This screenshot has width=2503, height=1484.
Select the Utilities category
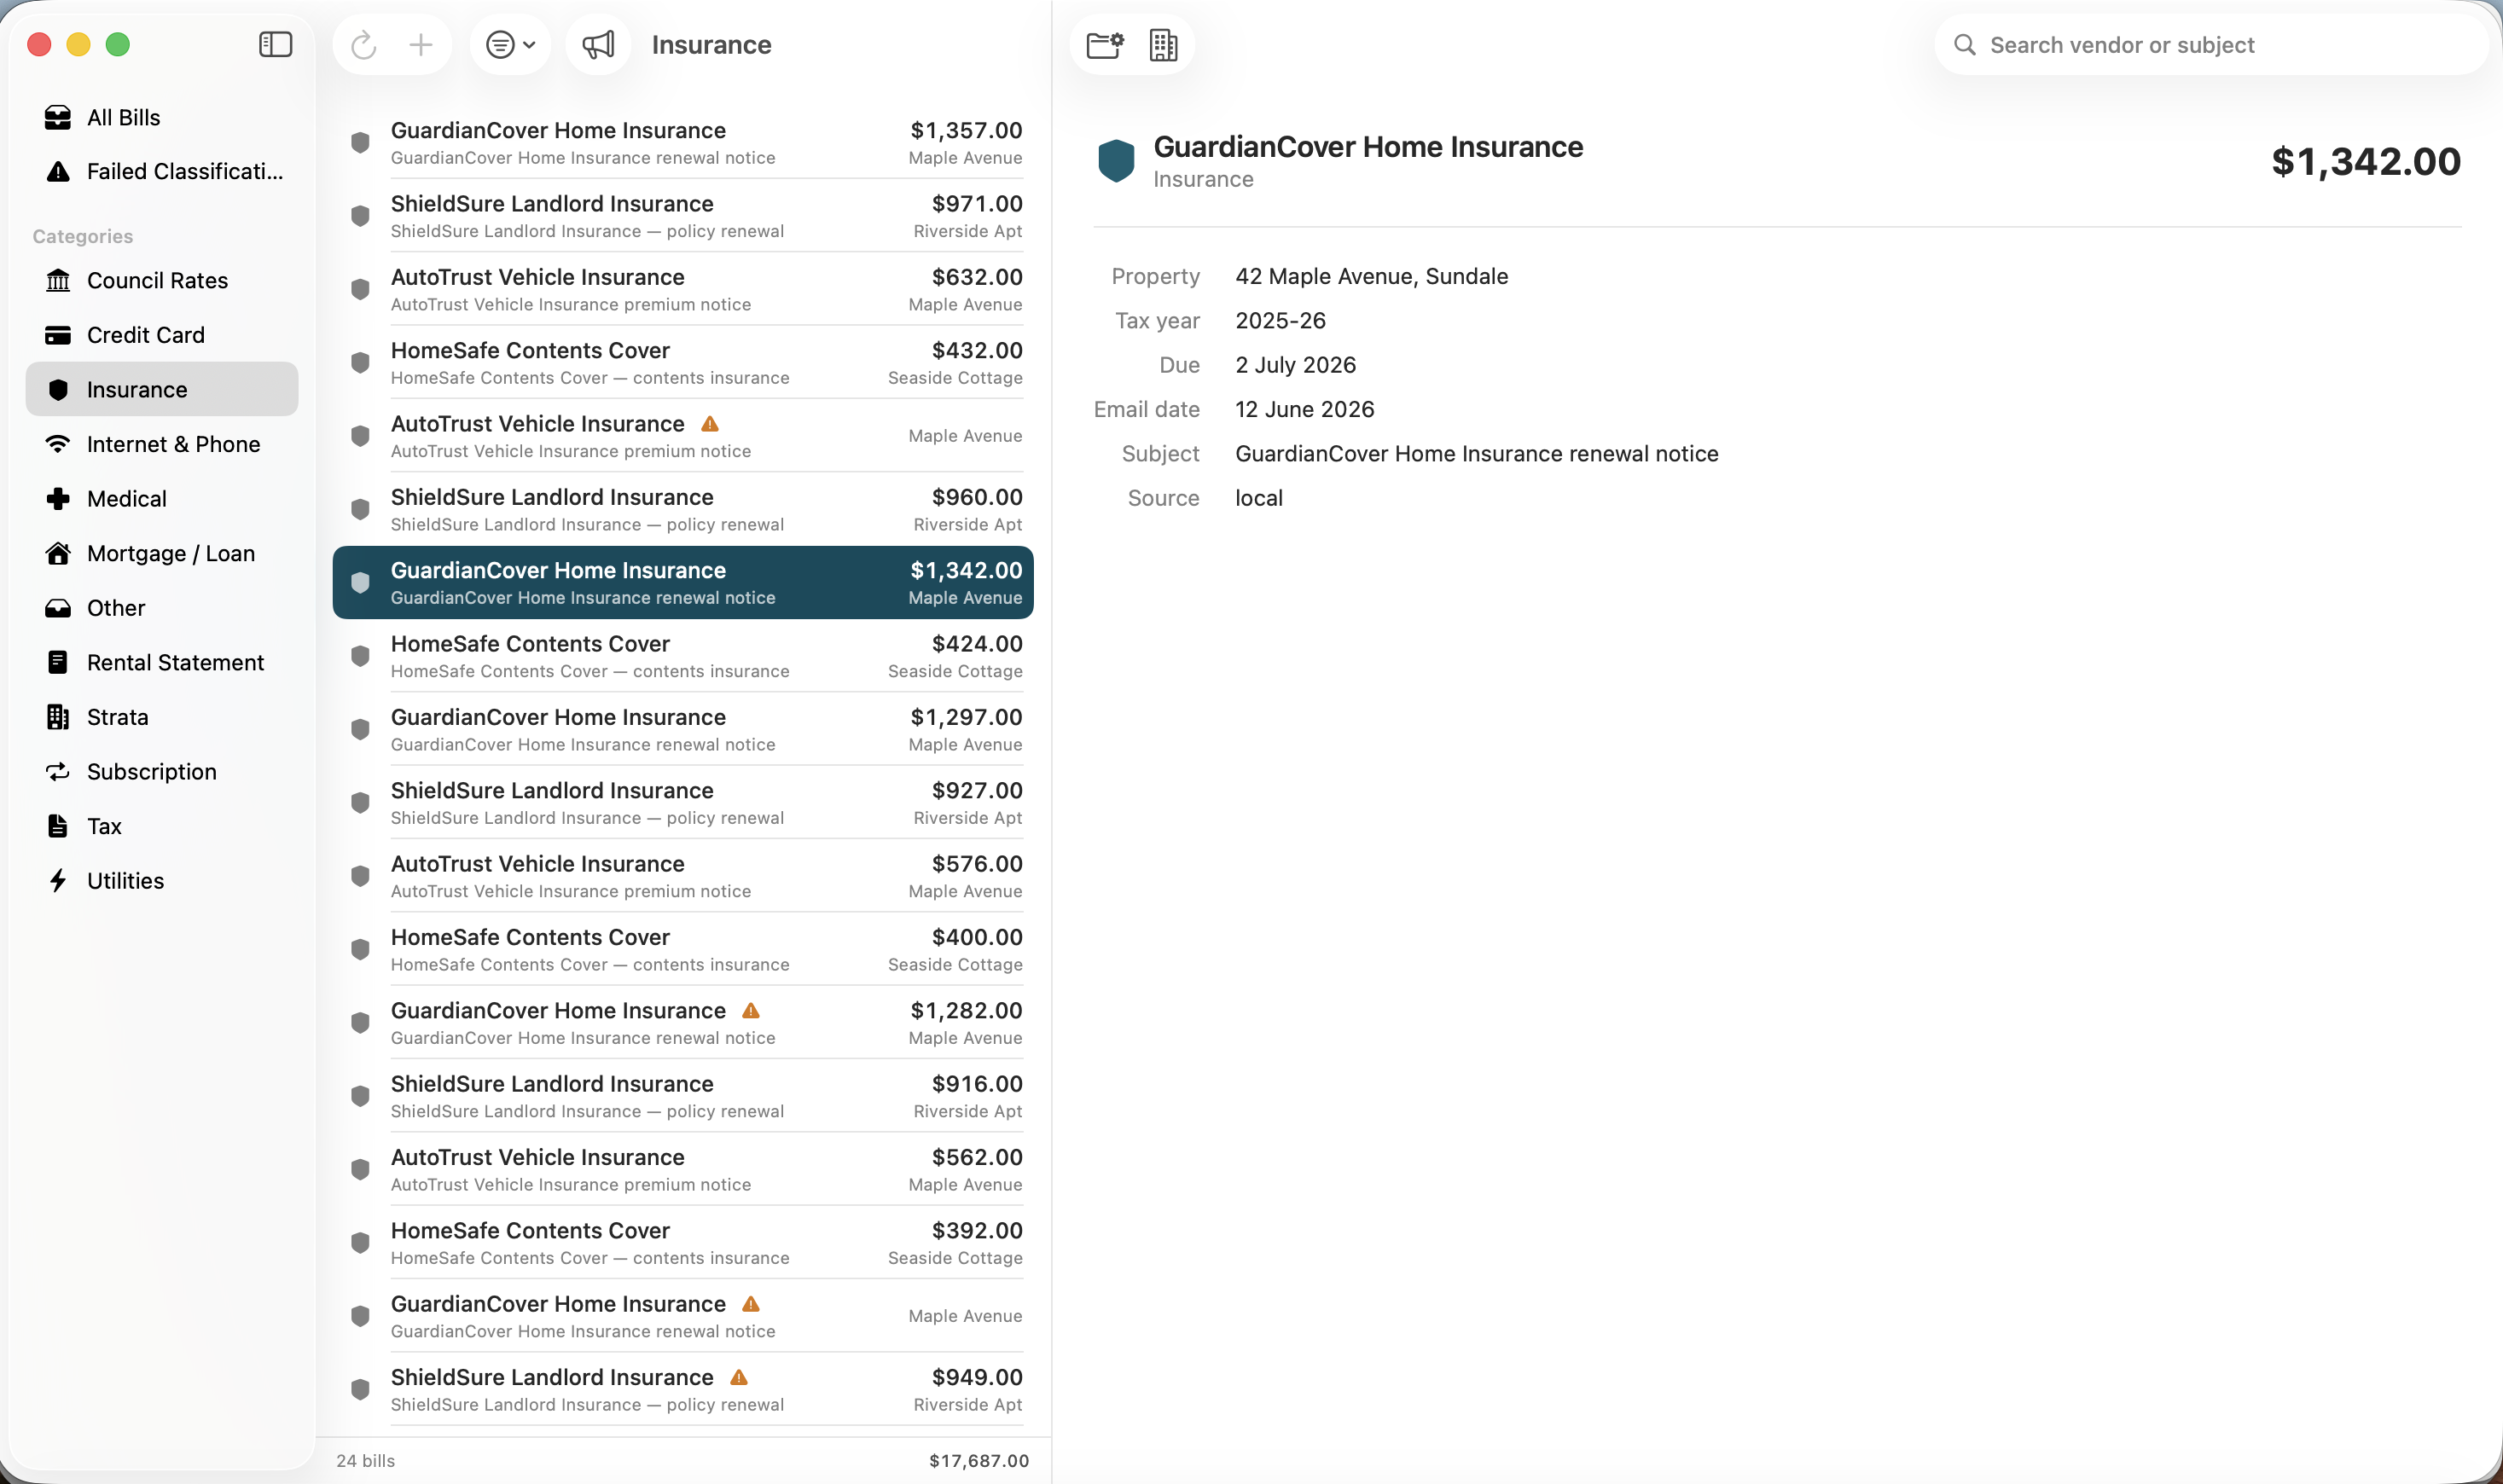click(x=162, y=880)
